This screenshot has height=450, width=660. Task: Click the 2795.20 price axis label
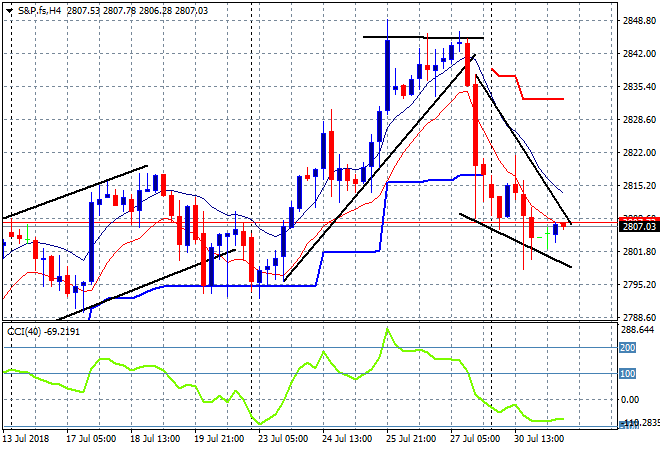point(639,285)
